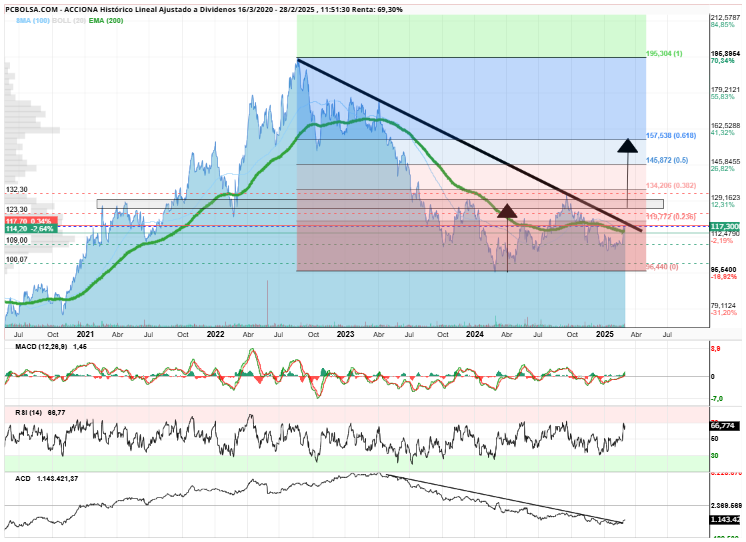
Task: Click the 157,538 (0.618) Fibonacci level label
Action: click(x=671, y=136)
